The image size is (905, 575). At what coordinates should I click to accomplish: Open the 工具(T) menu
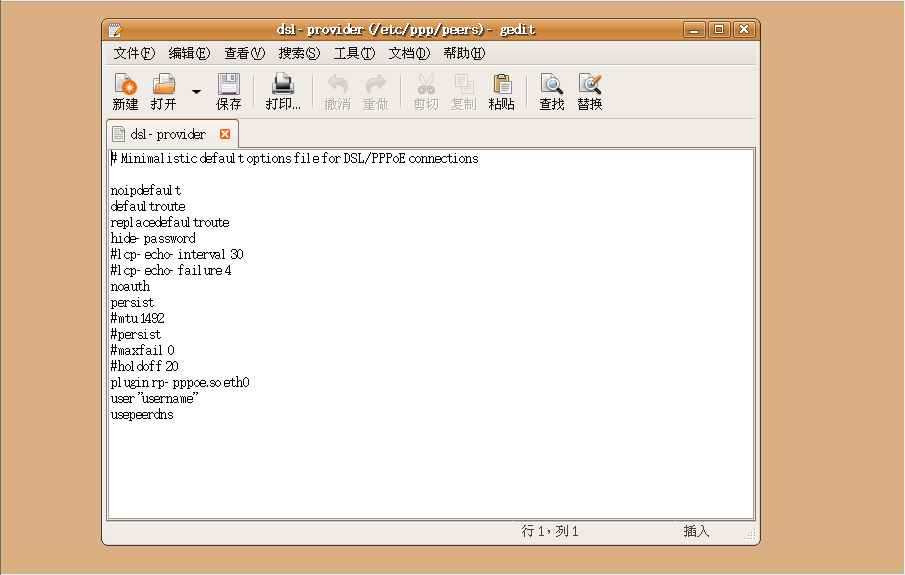[354, 53]
